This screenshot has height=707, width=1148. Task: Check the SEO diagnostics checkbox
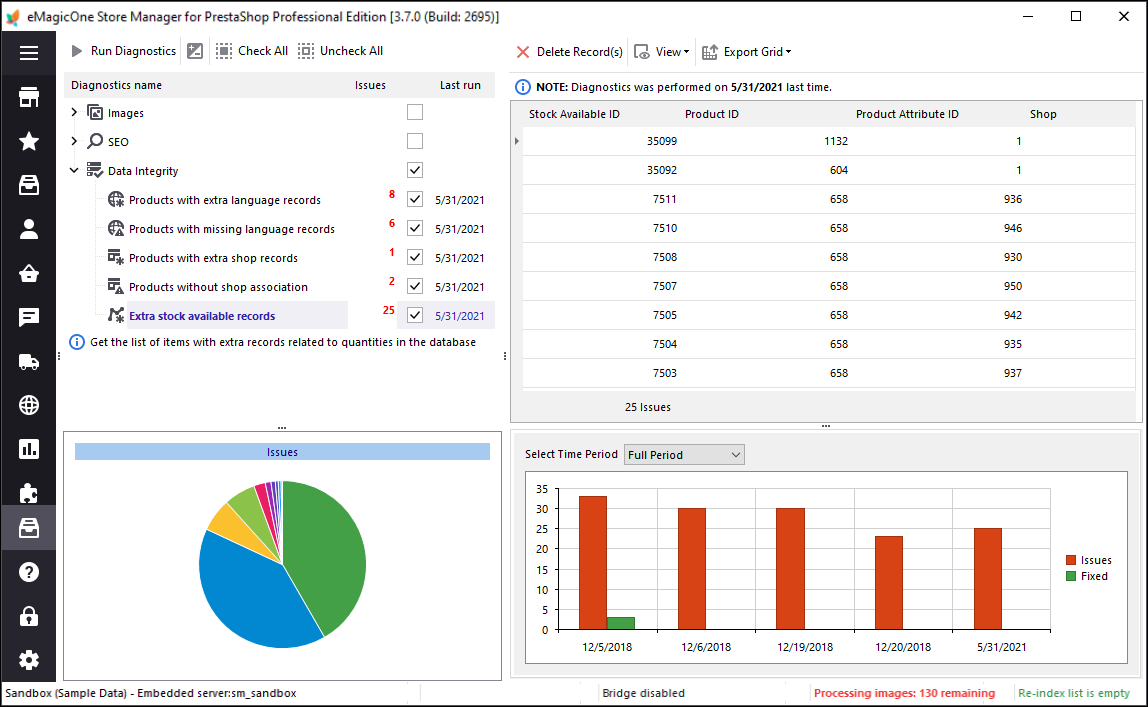(x=415, y=141)
